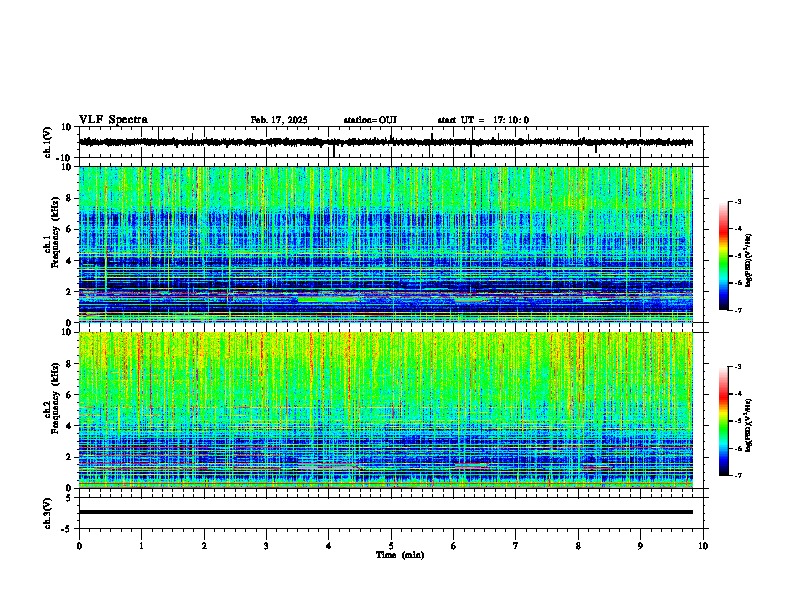Click the ch.2 spectrogram color bar

(724, 421)
